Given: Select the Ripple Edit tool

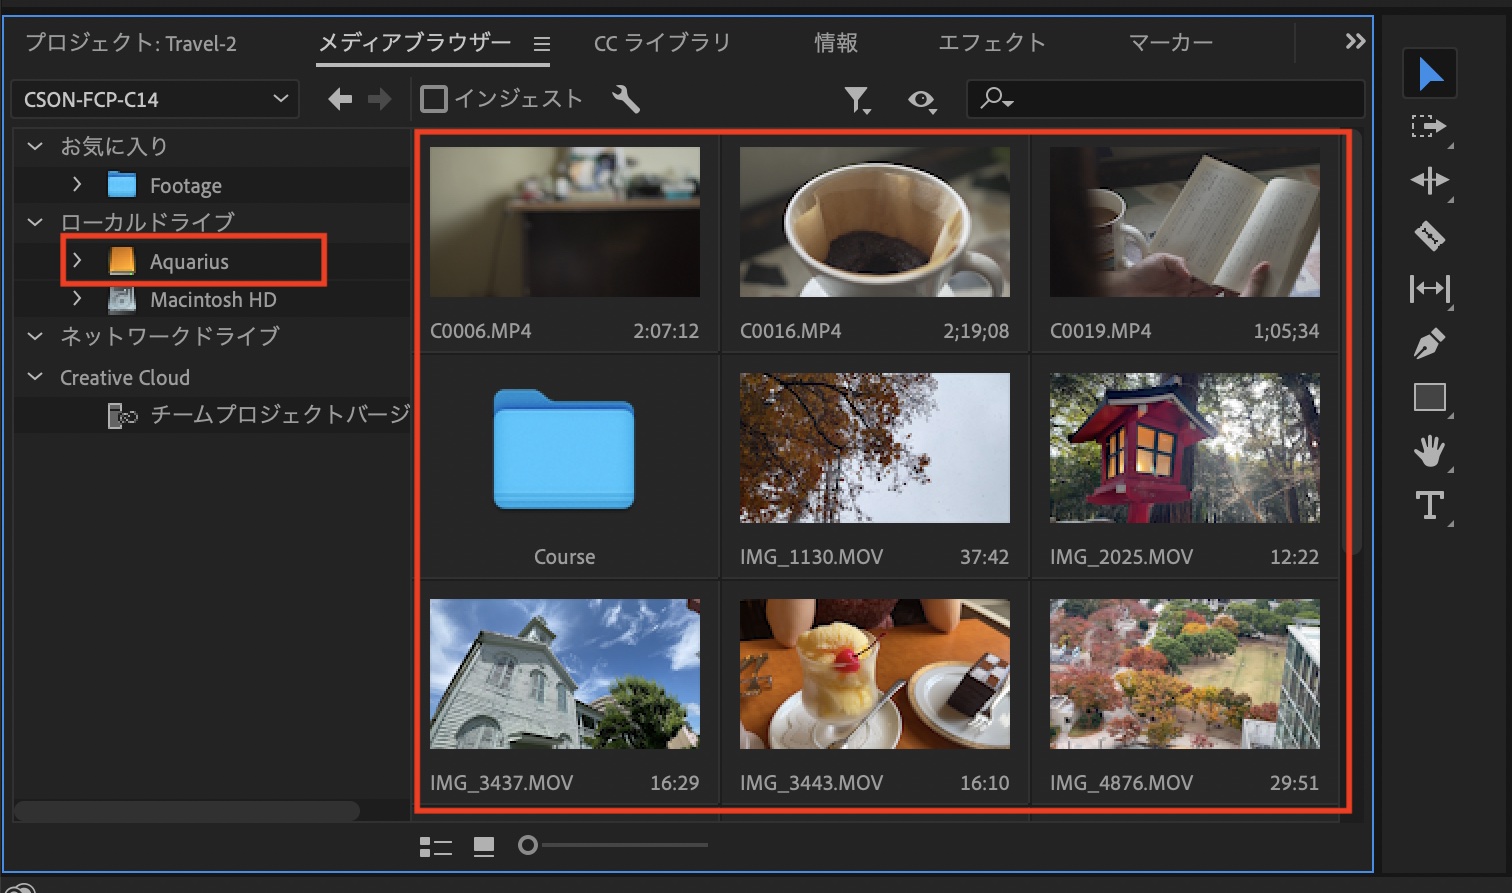Looking at the screenshot, I should [x=1429, y=181].
